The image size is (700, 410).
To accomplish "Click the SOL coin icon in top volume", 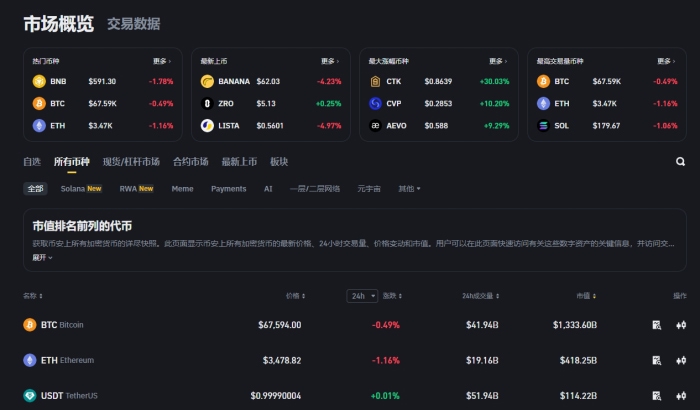I will pyautogui.click(x=543, y=125).
